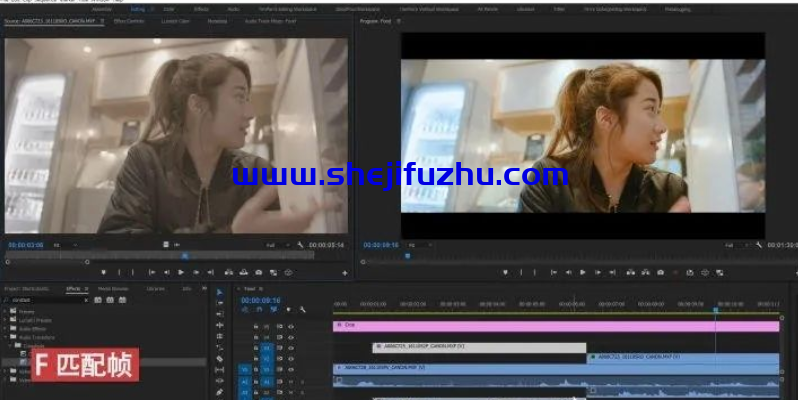Solo audio track A1

(302, 381)
